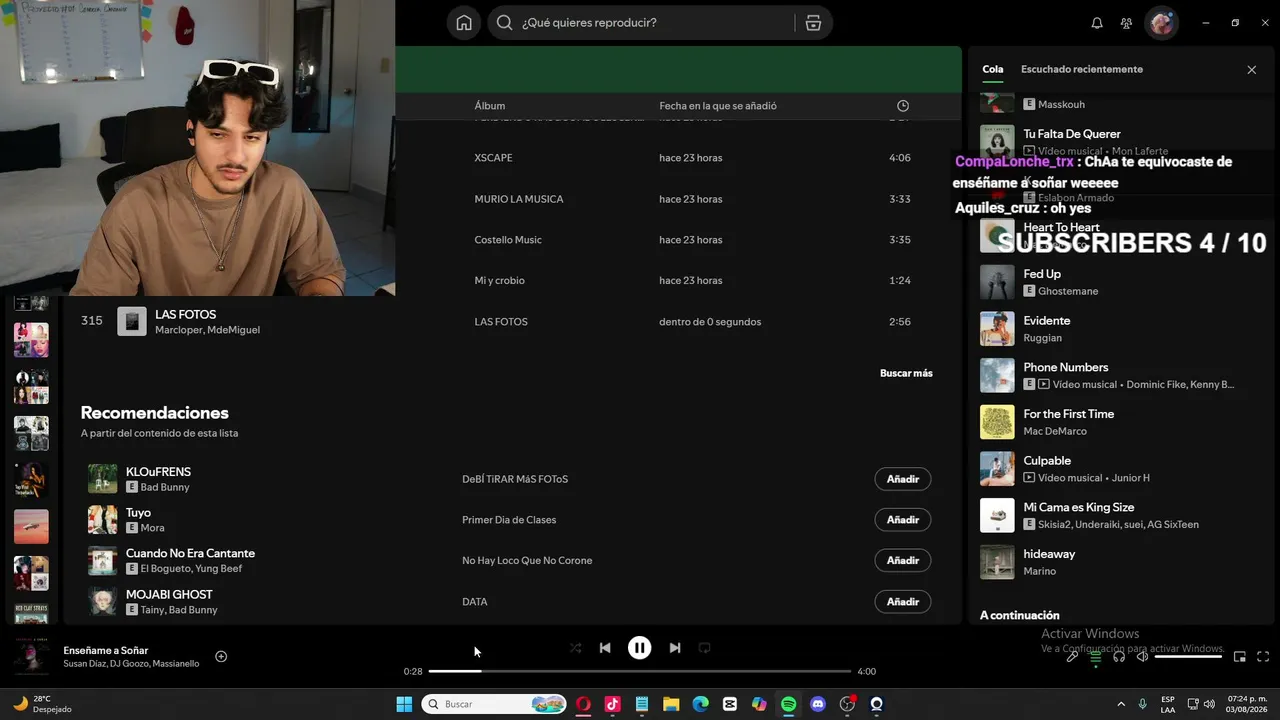
Task: Close the queue panel with the X
Action: click(x=1251, y=70)
